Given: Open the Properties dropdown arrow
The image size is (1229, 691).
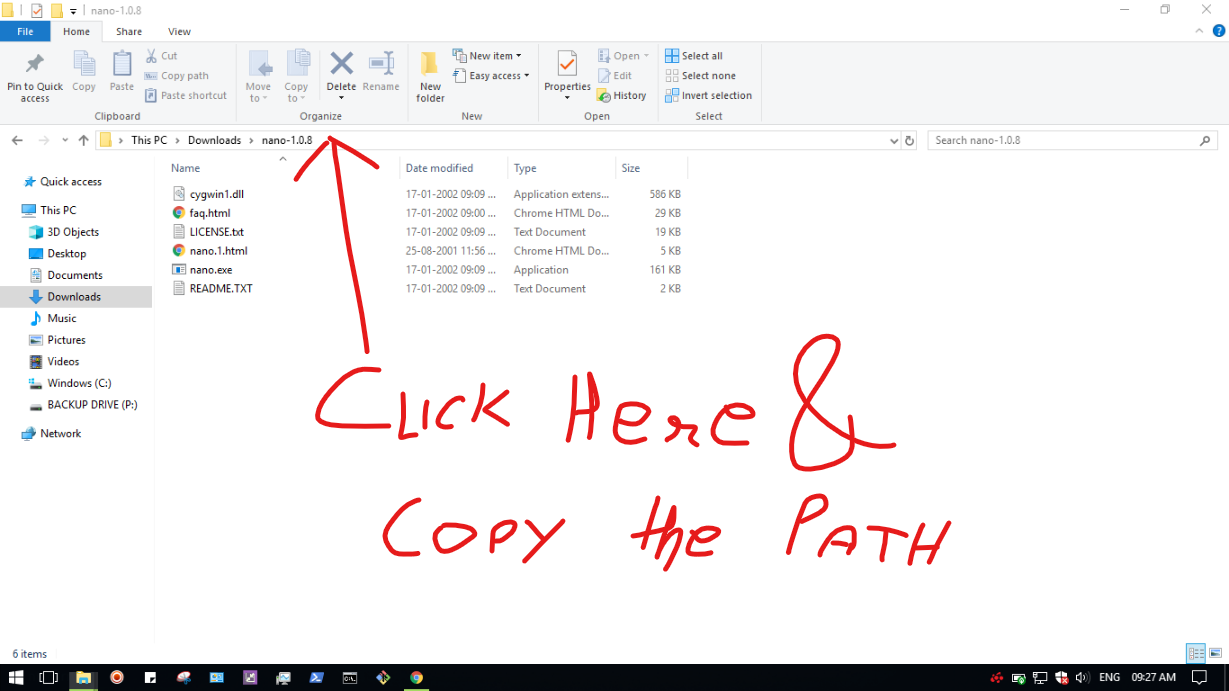Looking at the screenshot, I should [x=567, y=97].
